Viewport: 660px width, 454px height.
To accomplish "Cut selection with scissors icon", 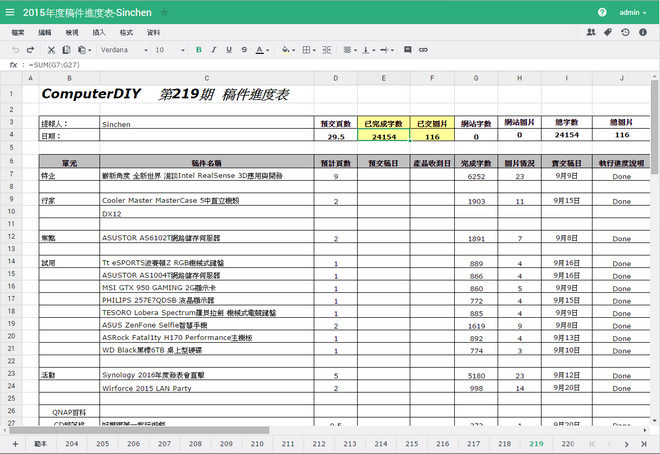I will coord(51,50).
